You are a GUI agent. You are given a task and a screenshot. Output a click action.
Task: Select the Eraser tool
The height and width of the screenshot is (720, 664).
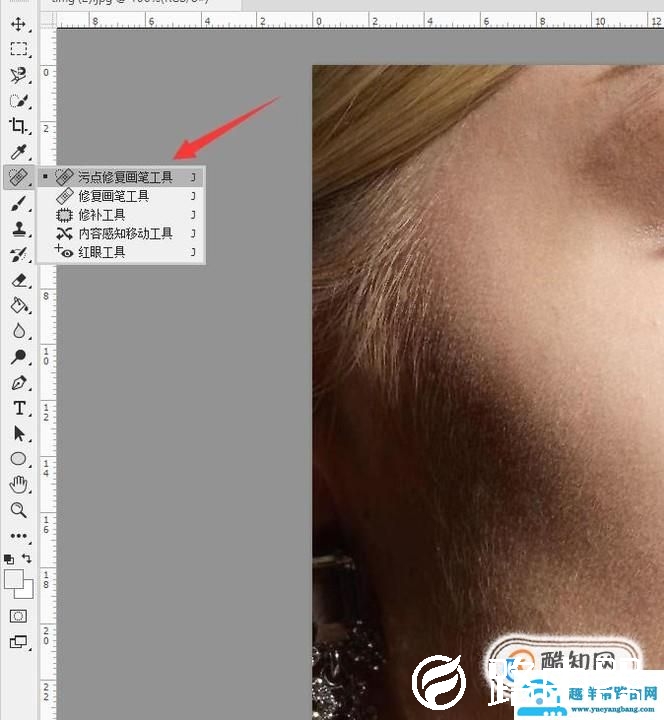click(x=18, y=280)
